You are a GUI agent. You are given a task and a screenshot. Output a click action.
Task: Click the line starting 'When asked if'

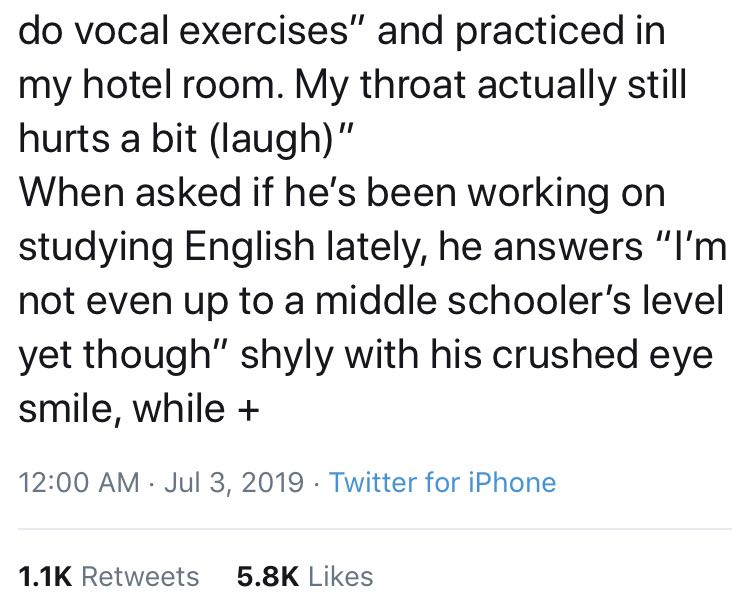click(342, 194)
